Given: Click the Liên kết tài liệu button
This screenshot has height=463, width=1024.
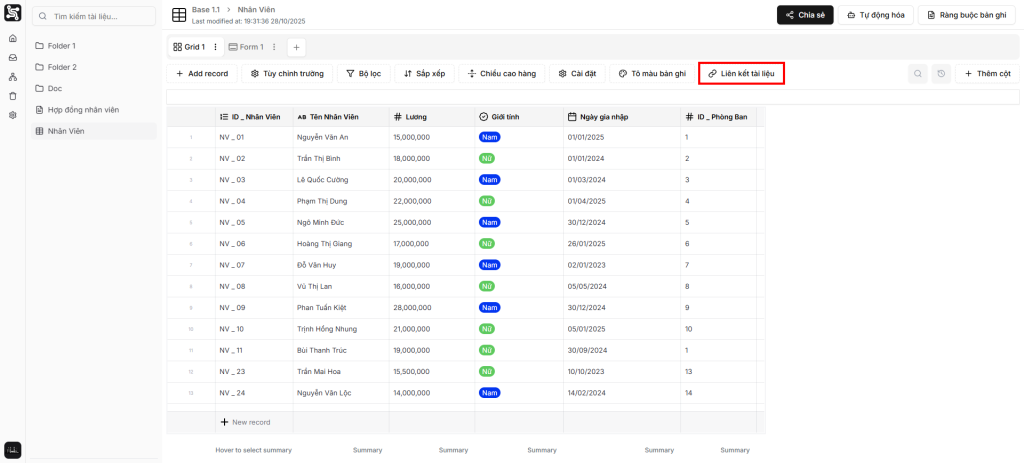Looking at the screenshot, I should tap(741, 74).
